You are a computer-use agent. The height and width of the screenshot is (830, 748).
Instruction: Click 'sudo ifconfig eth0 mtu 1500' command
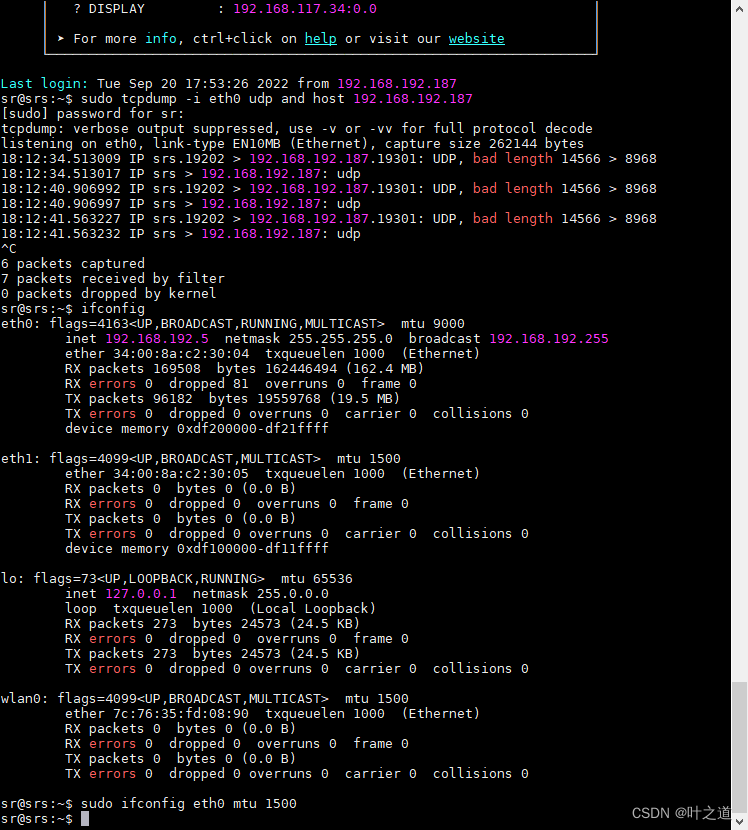(x=188, y=804)
